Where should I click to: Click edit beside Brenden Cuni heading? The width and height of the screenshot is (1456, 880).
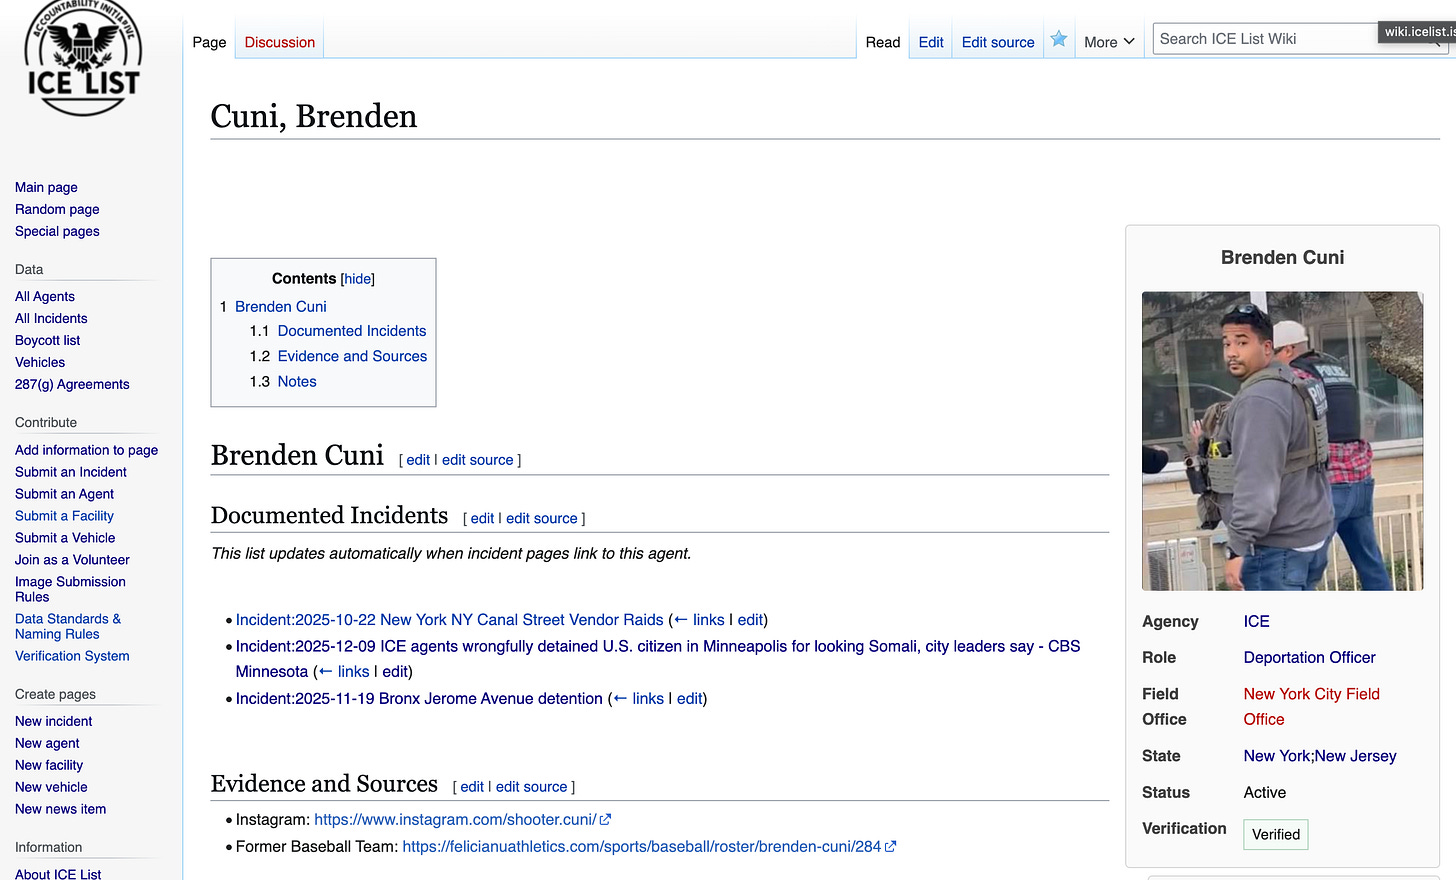pos(418,460)
